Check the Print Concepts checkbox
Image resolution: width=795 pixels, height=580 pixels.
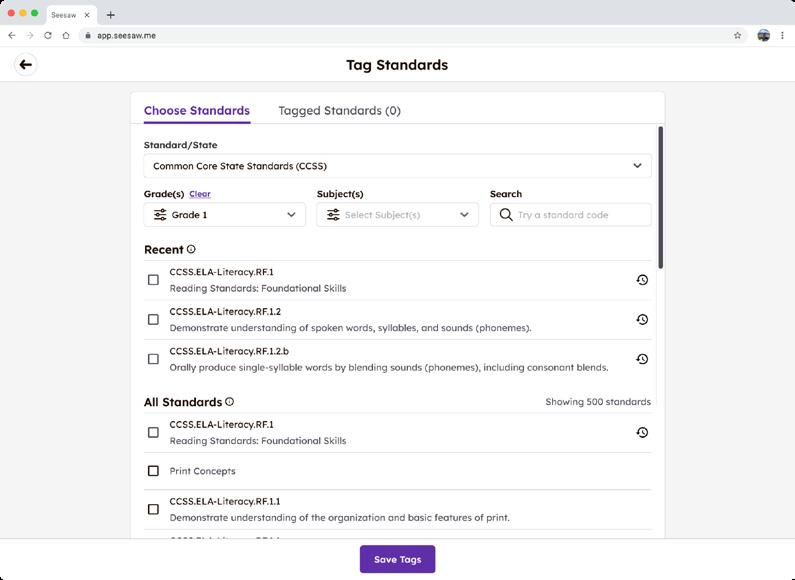click(153, 471)
